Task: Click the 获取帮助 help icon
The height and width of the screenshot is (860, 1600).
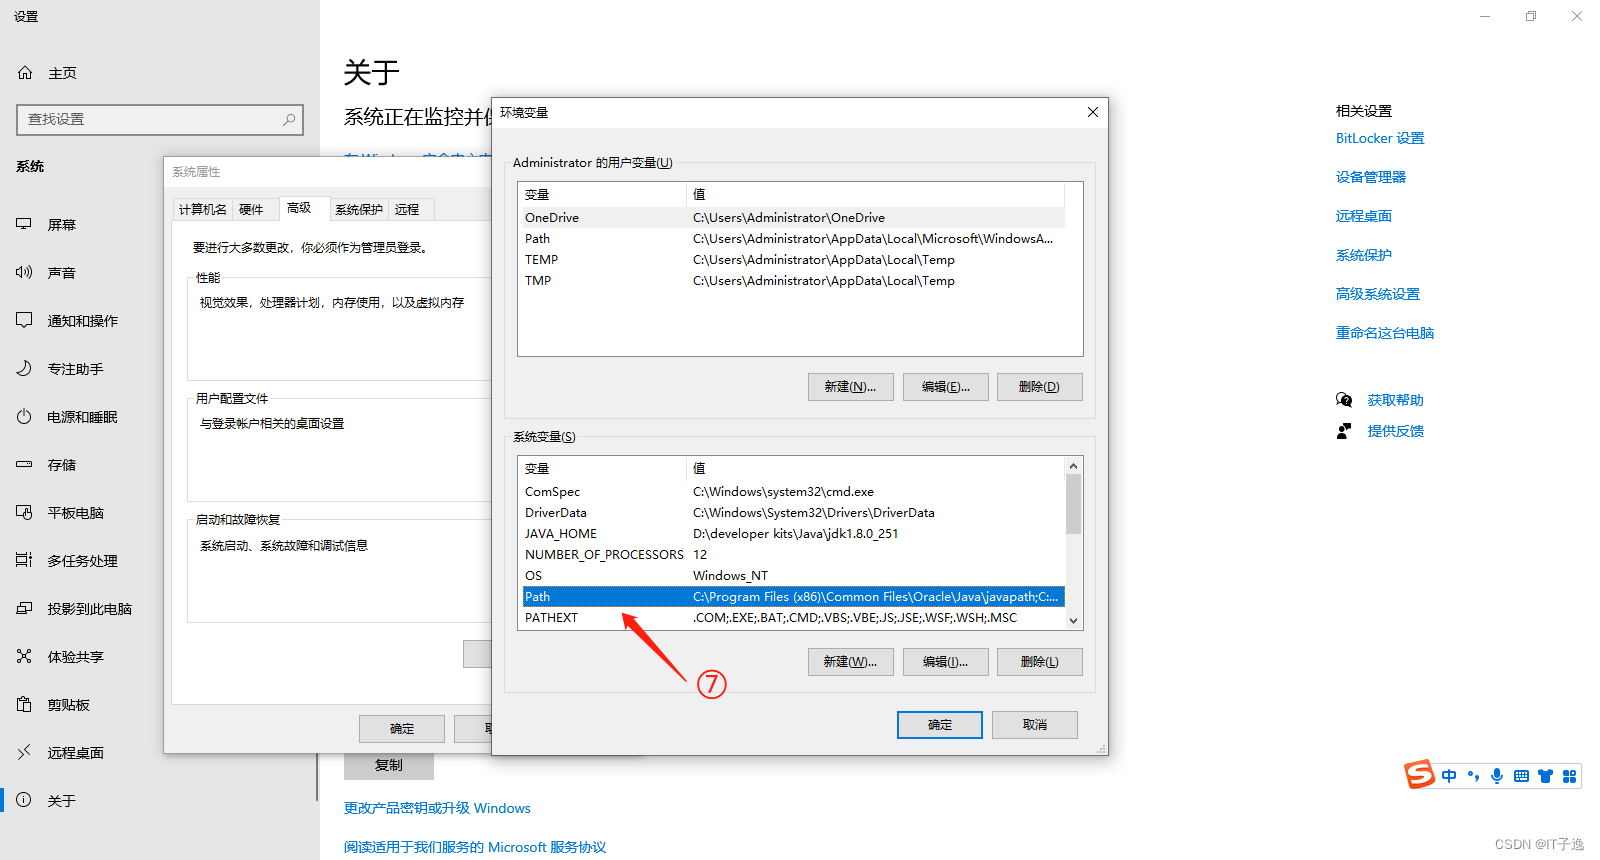Action: (x=1344, y=400)
